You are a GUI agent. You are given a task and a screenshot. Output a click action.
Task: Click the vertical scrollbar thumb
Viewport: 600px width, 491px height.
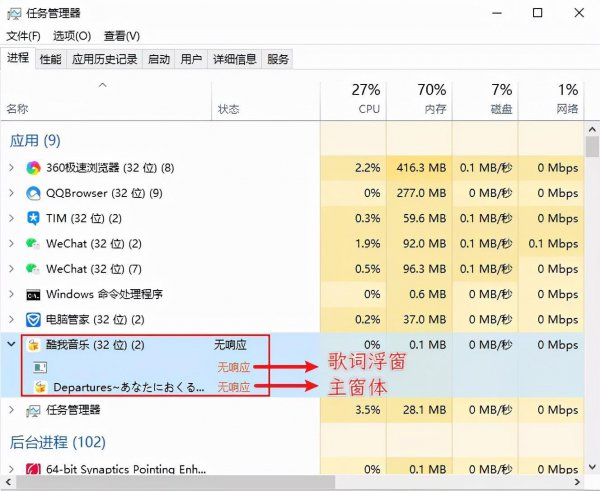click(592, 147)
